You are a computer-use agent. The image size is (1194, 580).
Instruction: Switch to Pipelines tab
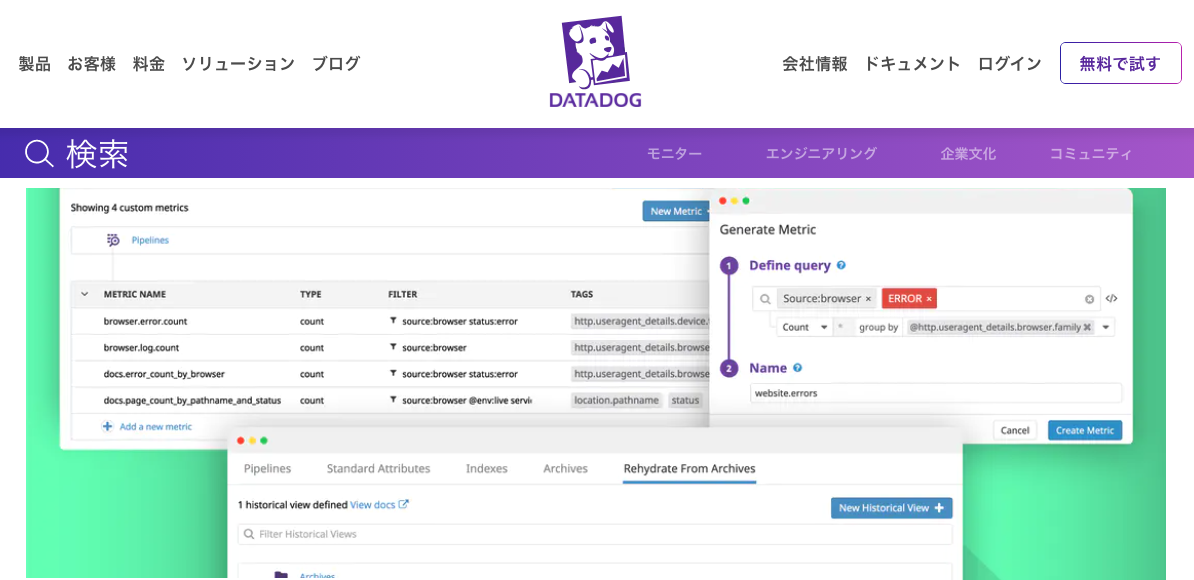pos(267,468)
